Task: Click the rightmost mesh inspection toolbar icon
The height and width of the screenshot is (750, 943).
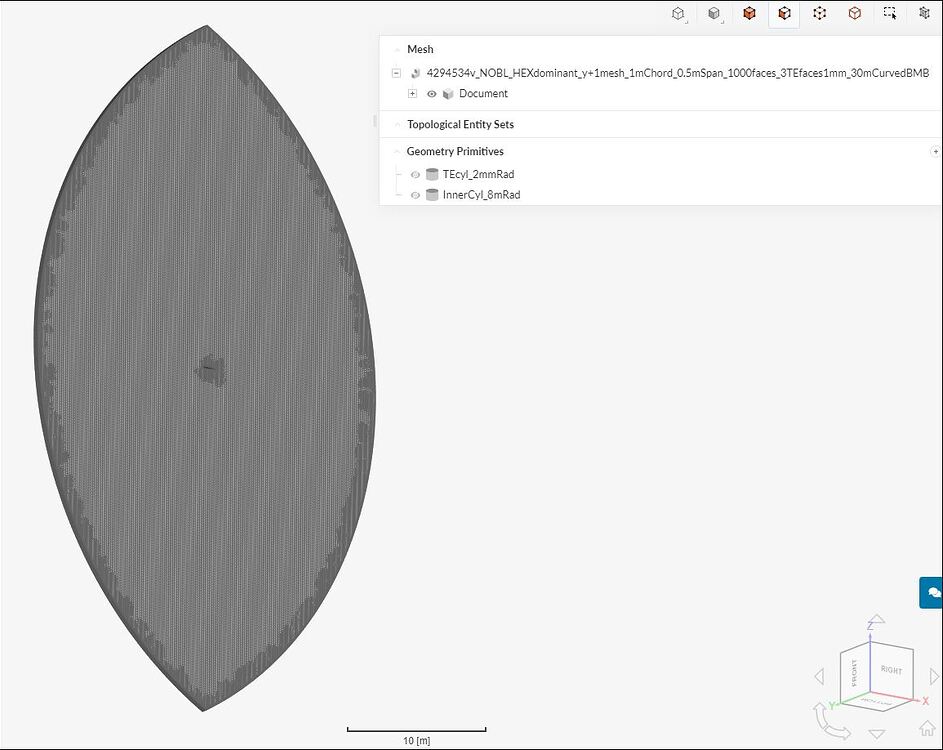Action: (925, 13)
